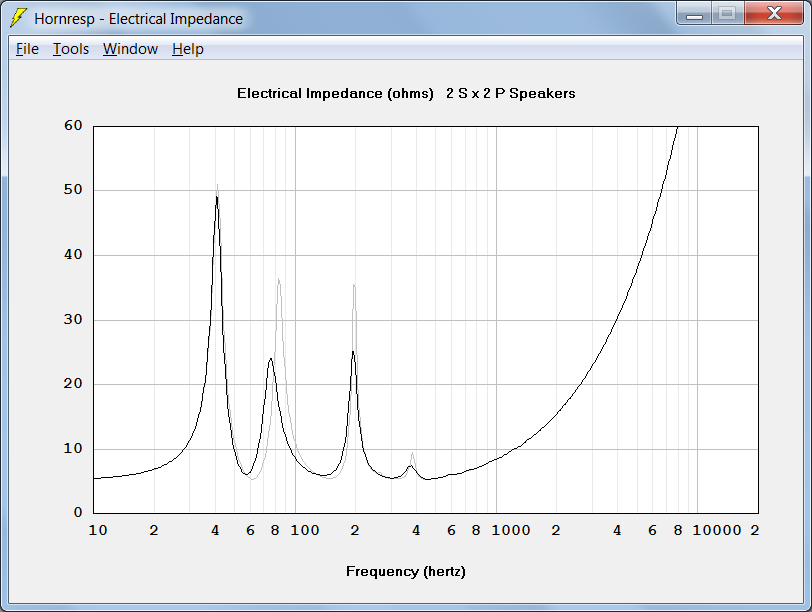Click the '100' frequency axis label
Image resolution: width=812 pixels, height=612 pixels.
tap(305, 530)
